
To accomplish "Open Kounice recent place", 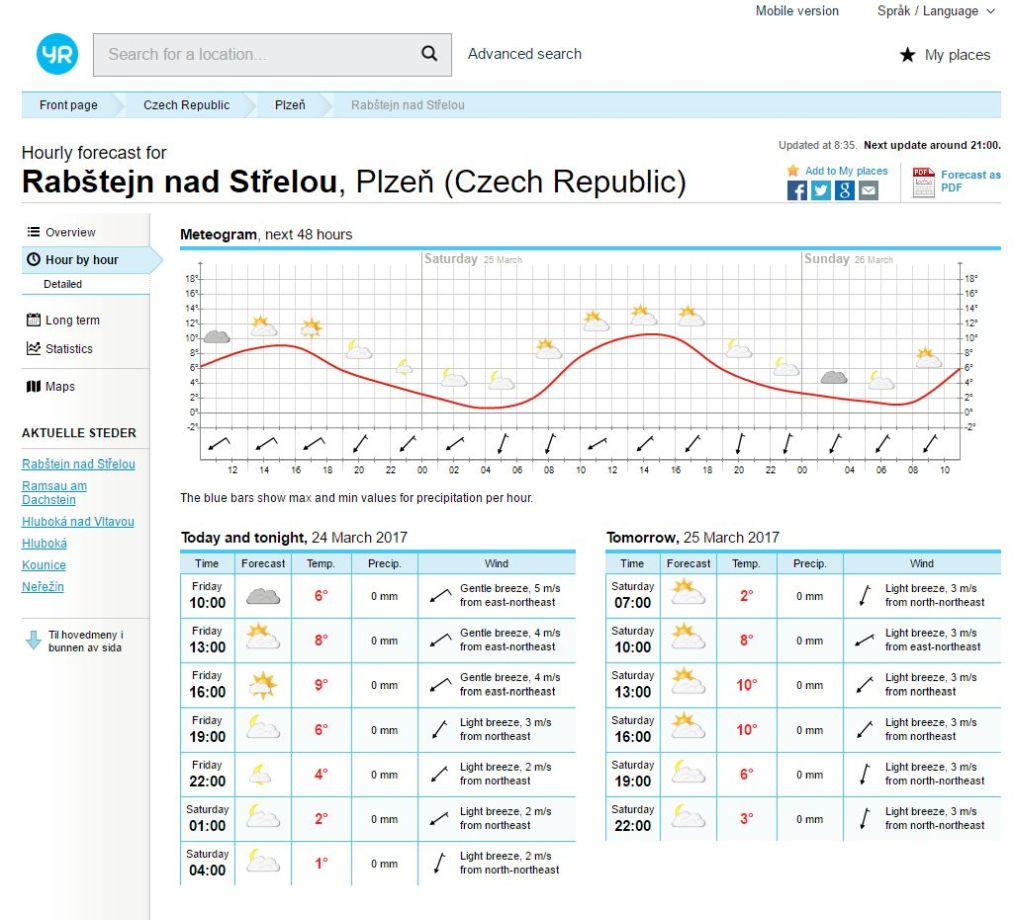I will pyautogui.click(x=44, y=565).
